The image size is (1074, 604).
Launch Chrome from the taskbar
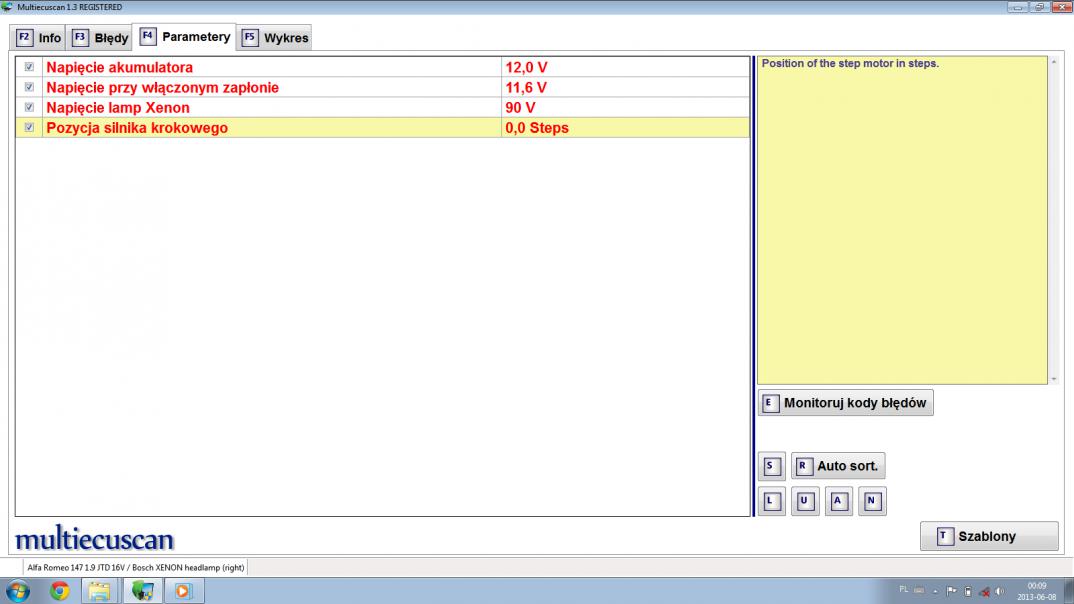(x=60, y=590)
